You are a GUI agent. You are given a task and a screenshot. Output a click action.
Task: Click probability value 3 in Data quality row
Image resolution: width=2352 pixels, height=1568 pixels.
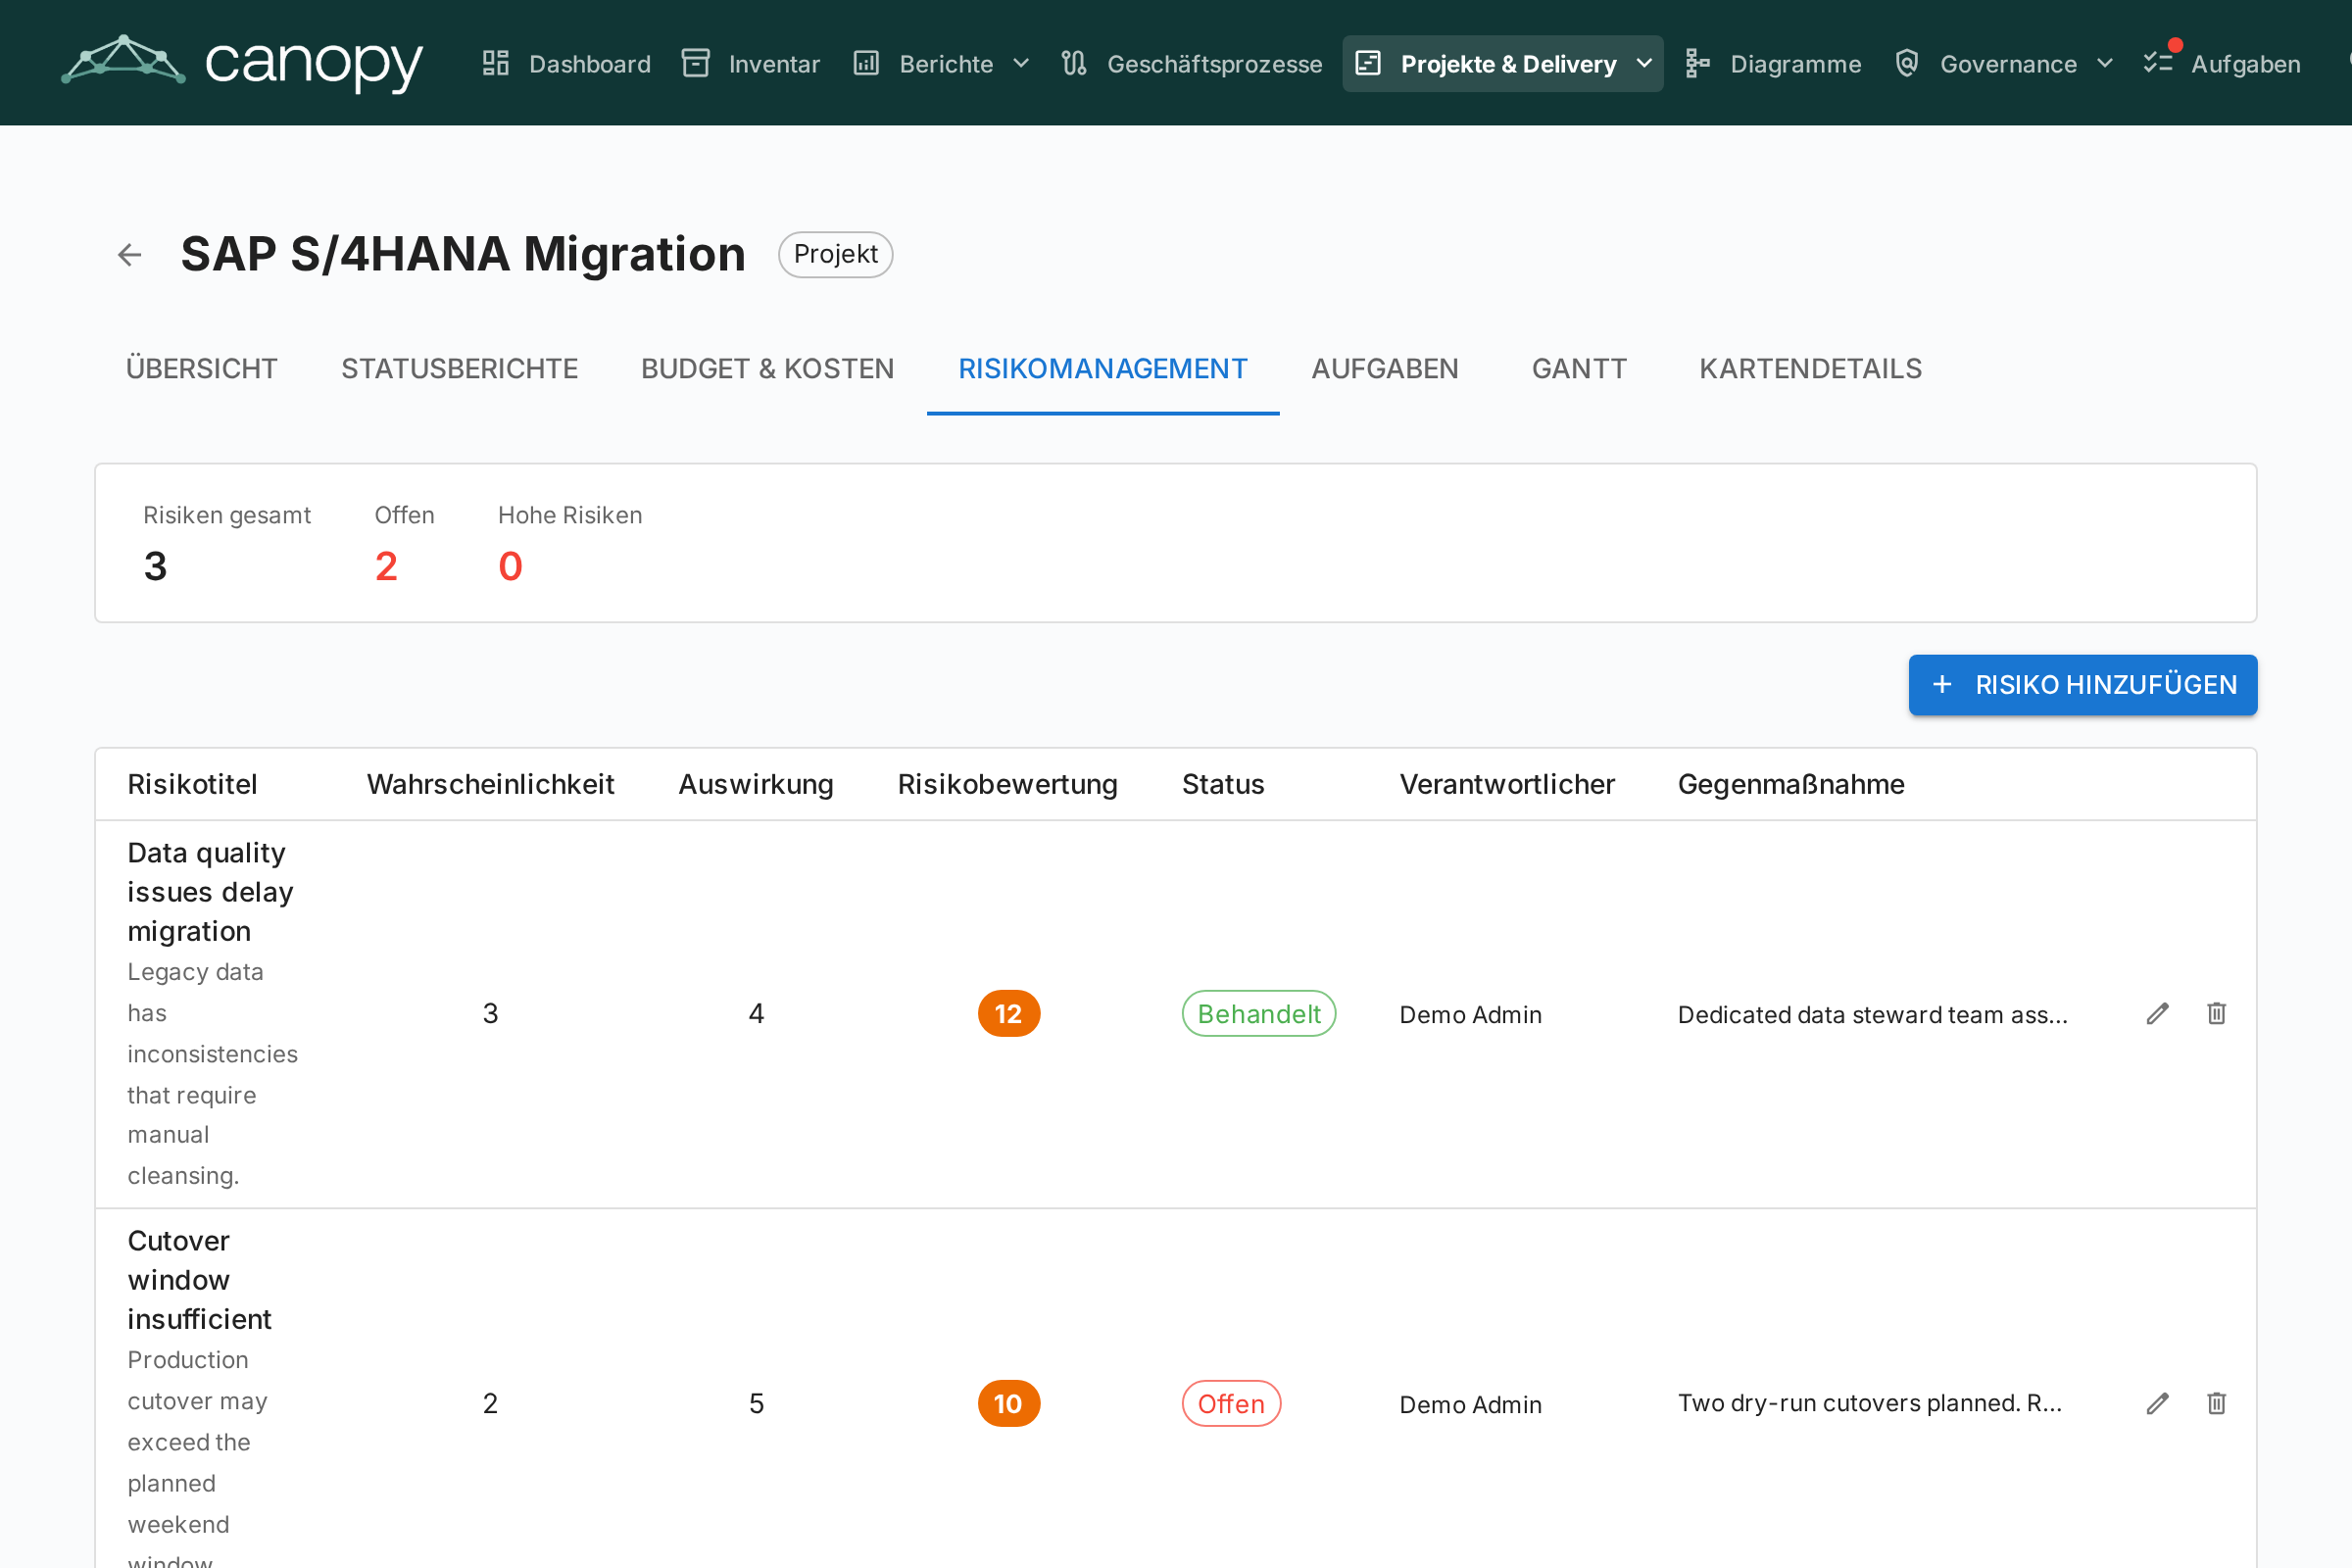coord(490,1014)
